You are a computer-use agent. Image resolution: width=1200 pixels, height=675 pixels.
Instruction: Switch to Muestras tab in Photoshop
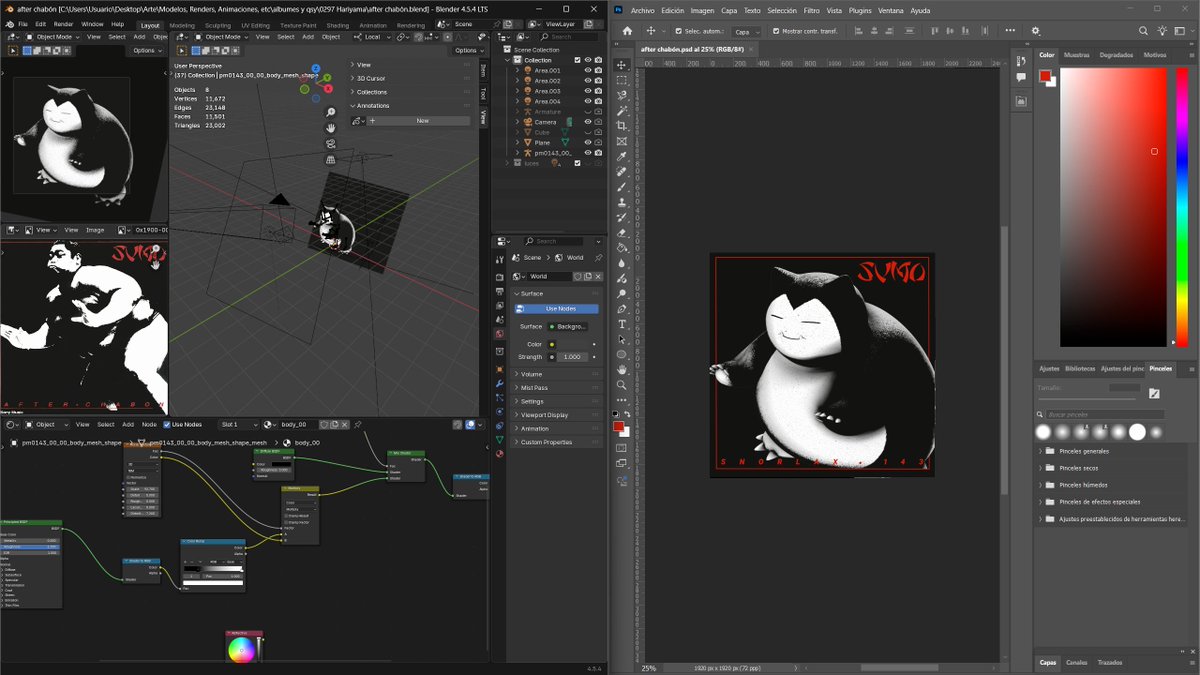pyautogui.click(x=1077, y=55)
